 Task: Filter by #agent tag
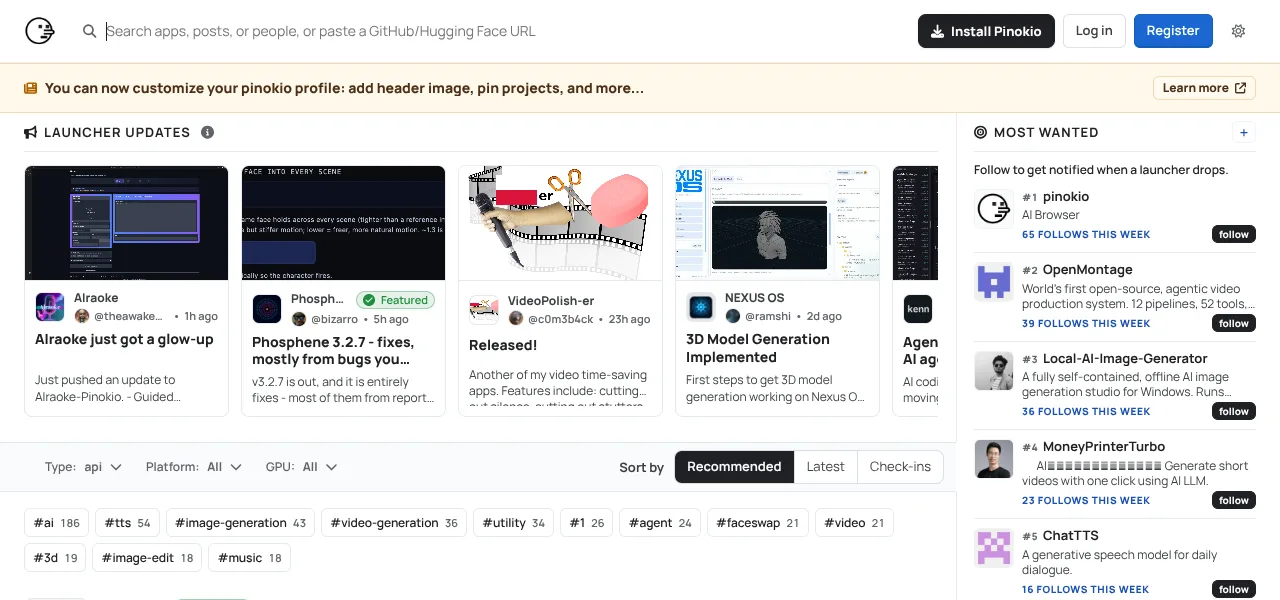[660, 523]
